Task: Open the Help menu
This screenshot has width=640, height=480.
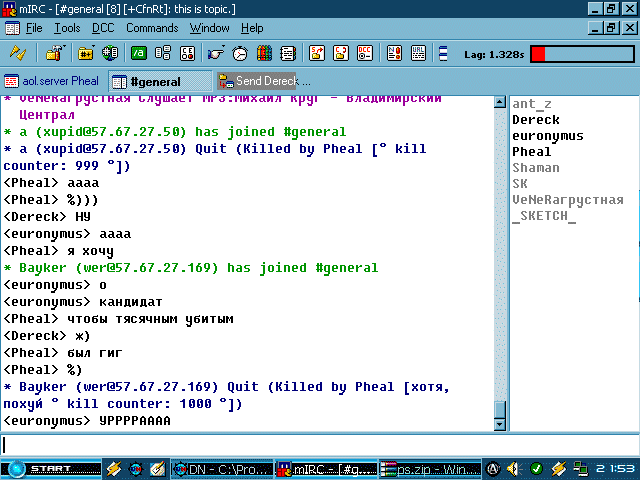Action: click(252, 28)
